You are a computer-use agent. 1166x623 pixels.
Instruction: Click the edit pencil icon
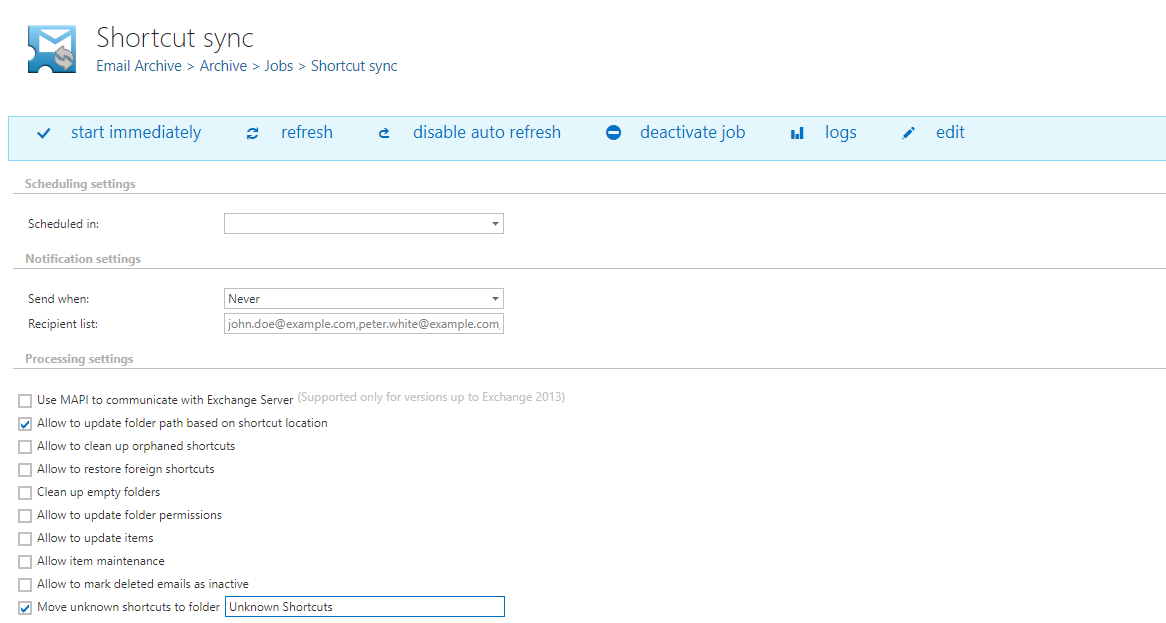coord(908,133)
